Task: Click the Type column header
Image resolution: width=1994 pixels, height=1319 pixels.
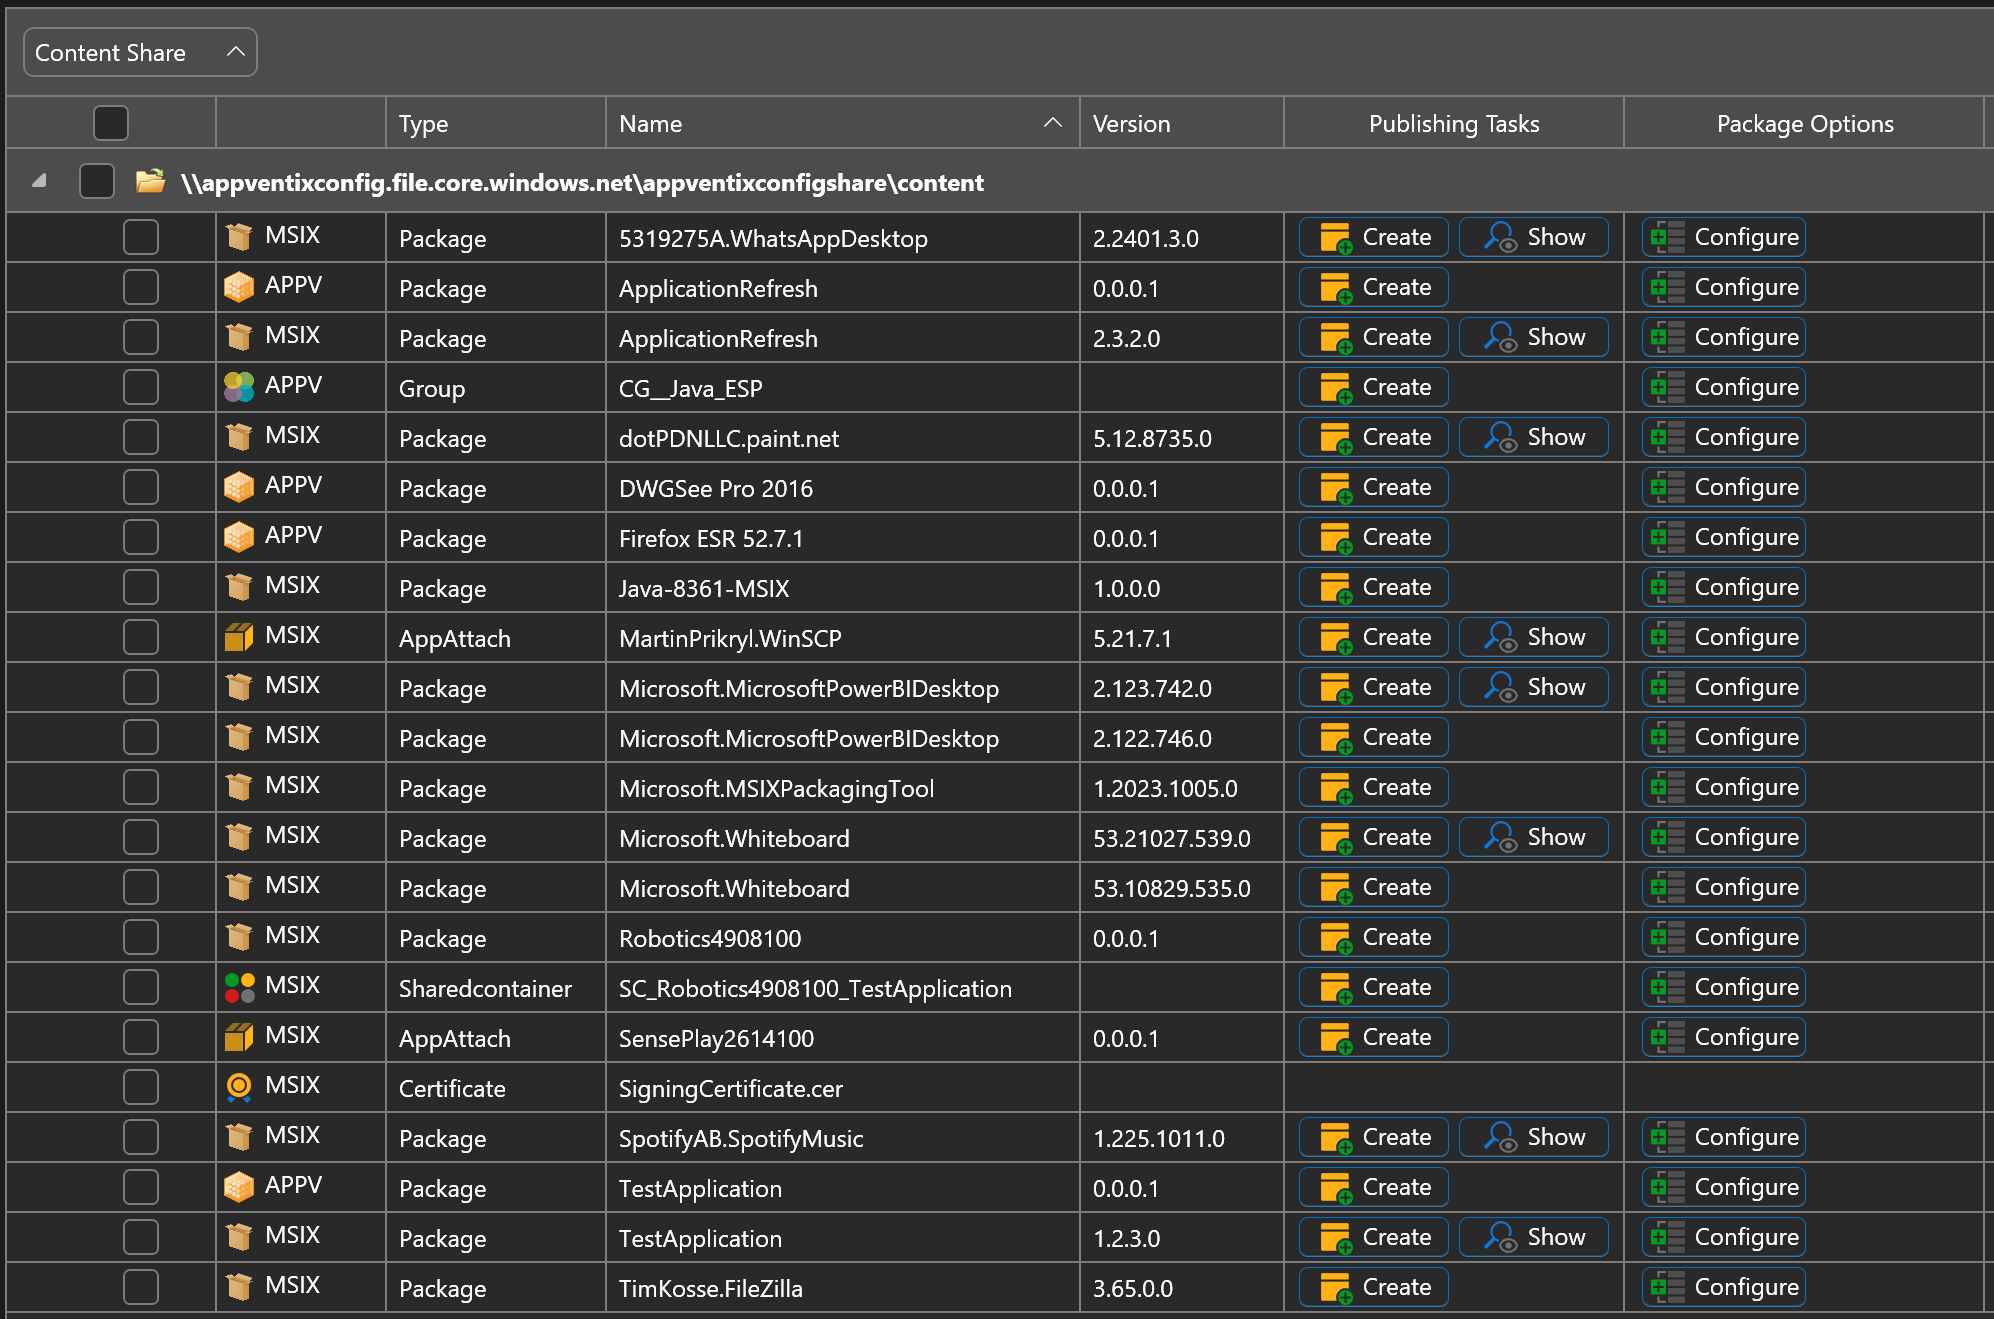Action: pos(423,123)
